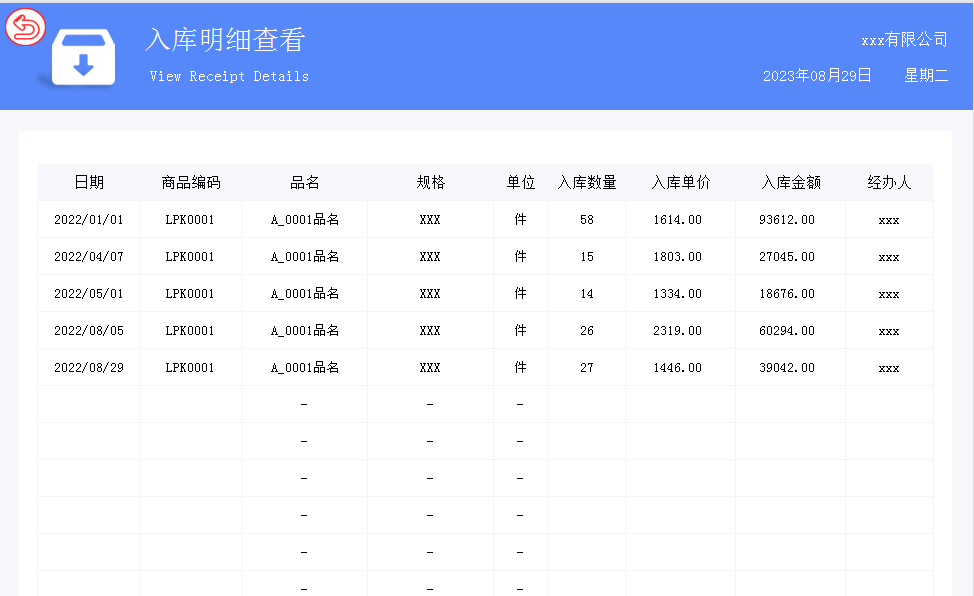
Task: Click the red back arrow icon
Action: coord(25,27)
